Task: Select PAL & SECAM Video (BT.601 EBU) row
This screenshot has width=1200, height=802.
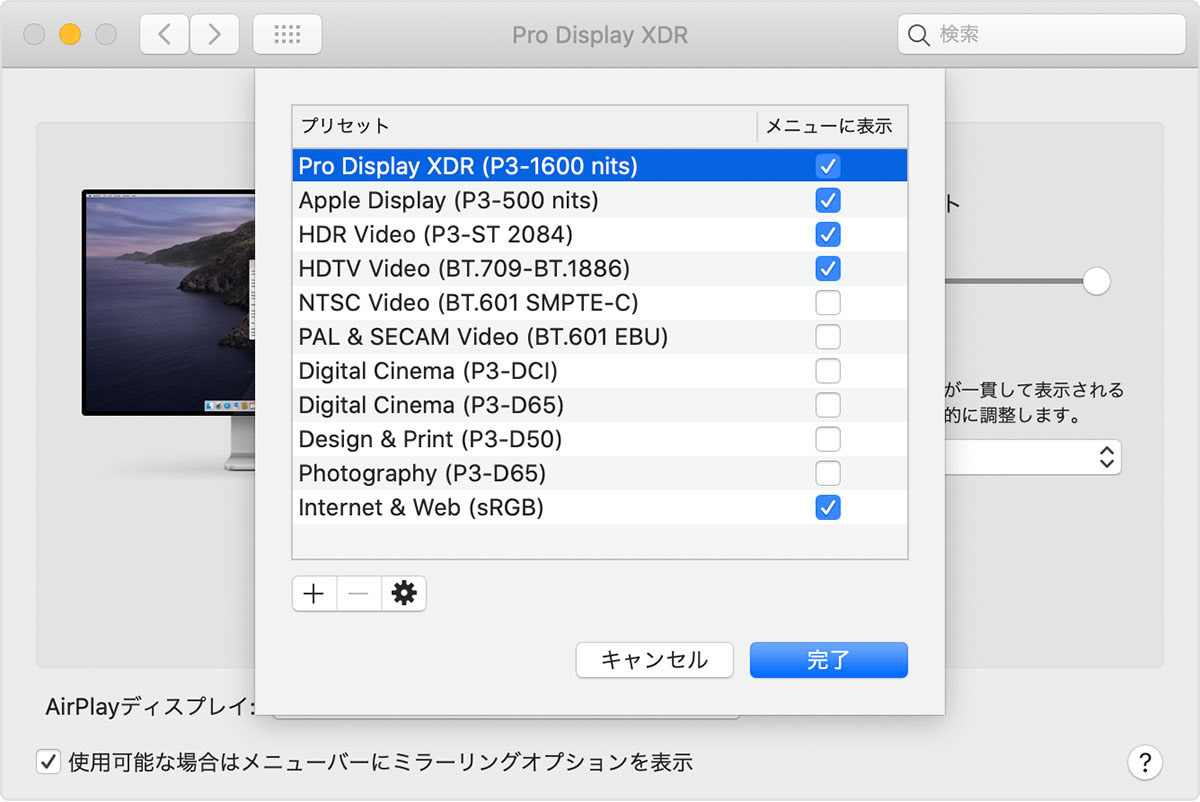Action: click(x=600, y=336)
